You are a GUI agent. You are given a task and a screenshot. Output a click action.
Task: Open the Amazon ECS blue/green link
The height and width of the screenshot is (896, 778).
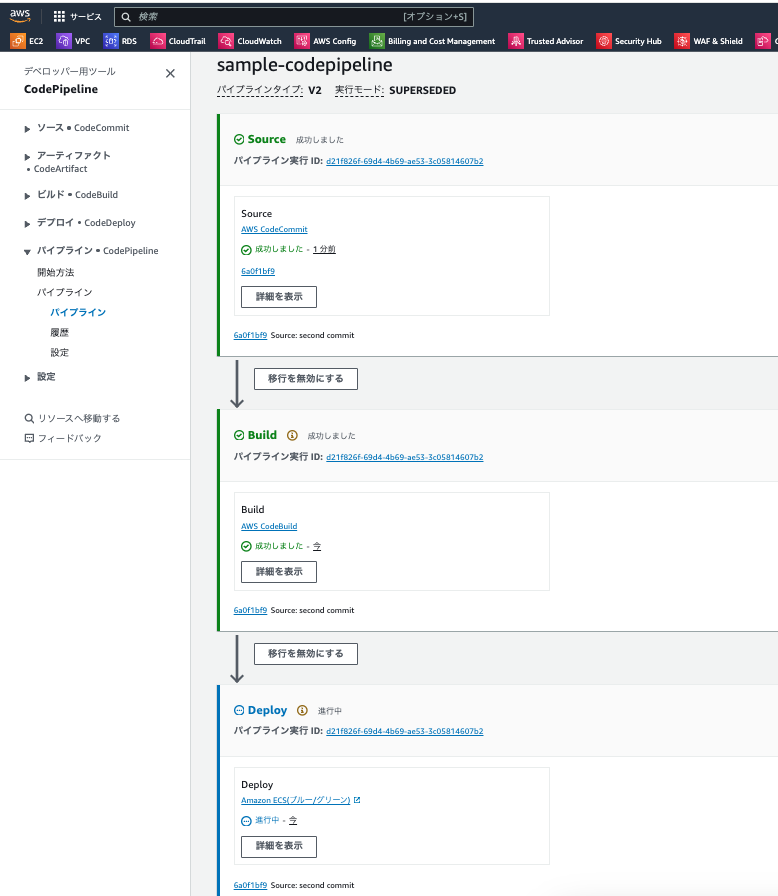(x=295, y=800)
